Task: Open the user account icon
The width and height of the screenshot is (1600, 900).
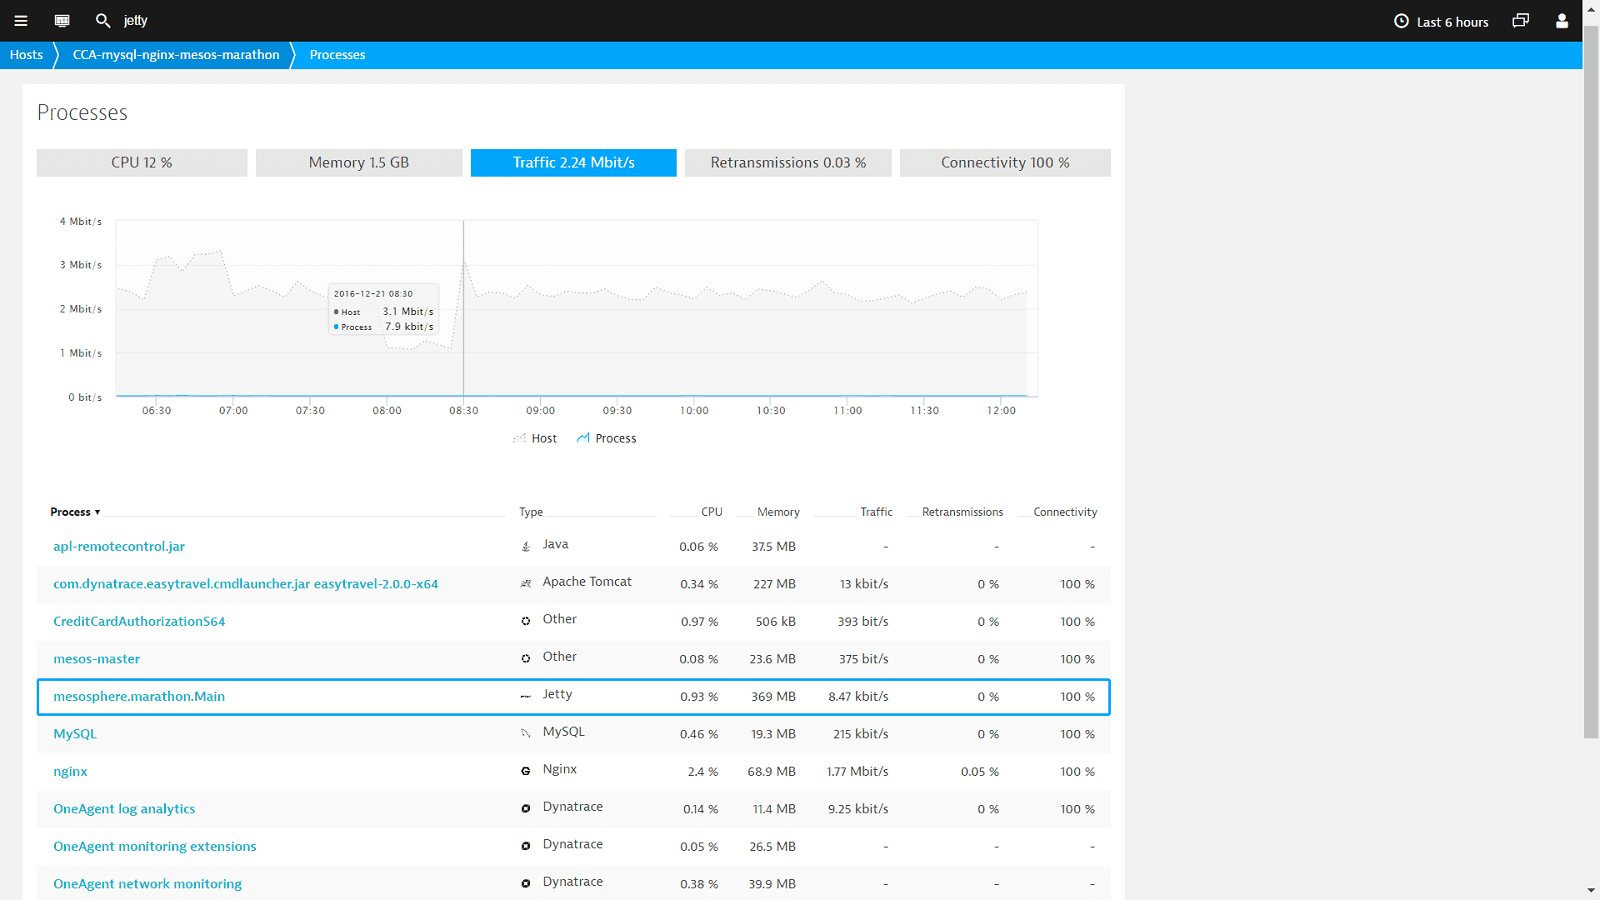Action: click(x=1562, y=21)
